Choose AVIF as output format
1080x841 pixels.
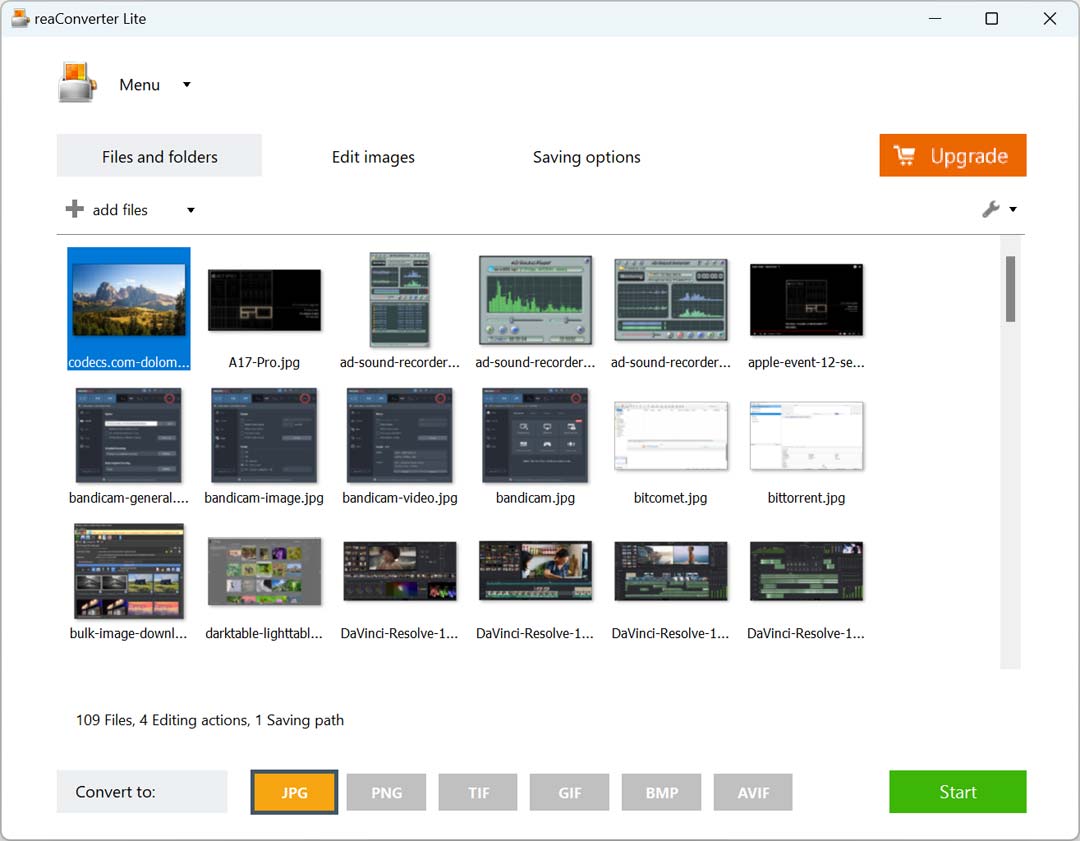[753, 792]
